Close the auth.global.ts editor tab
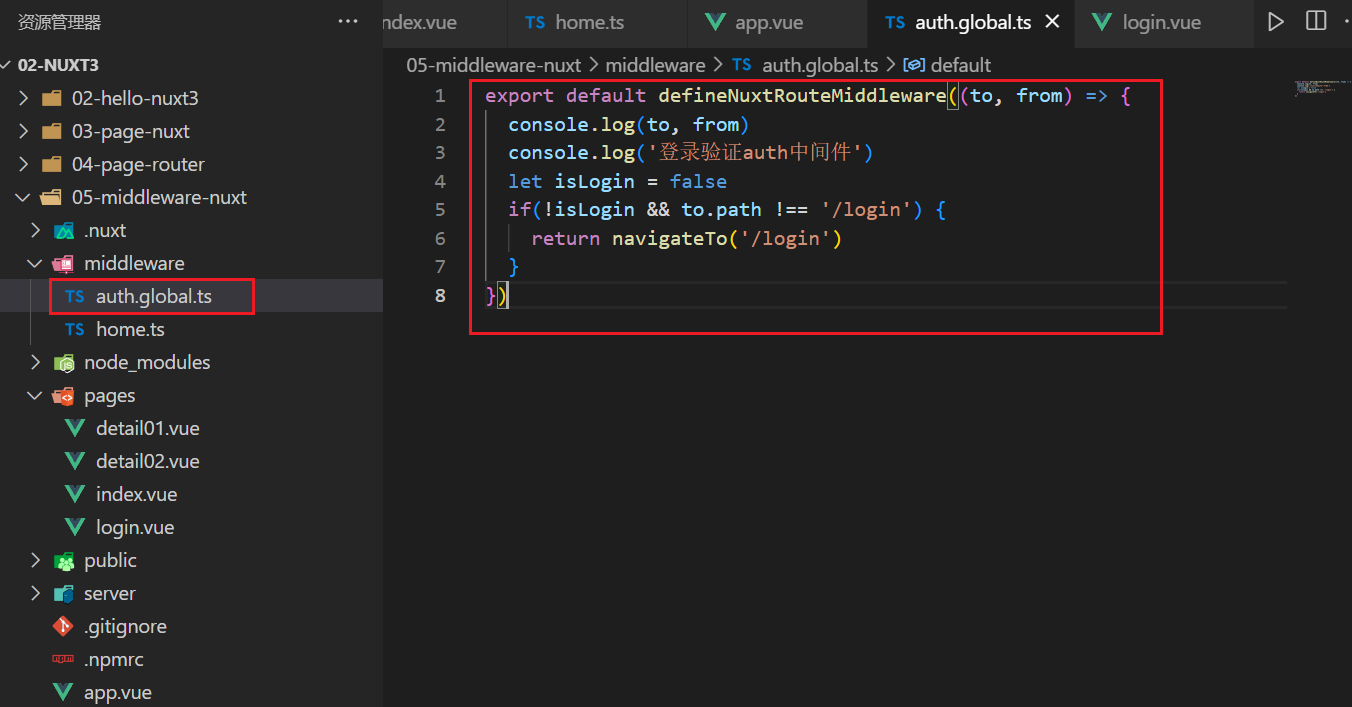 pyautogui.click(x=1052, y=22)
